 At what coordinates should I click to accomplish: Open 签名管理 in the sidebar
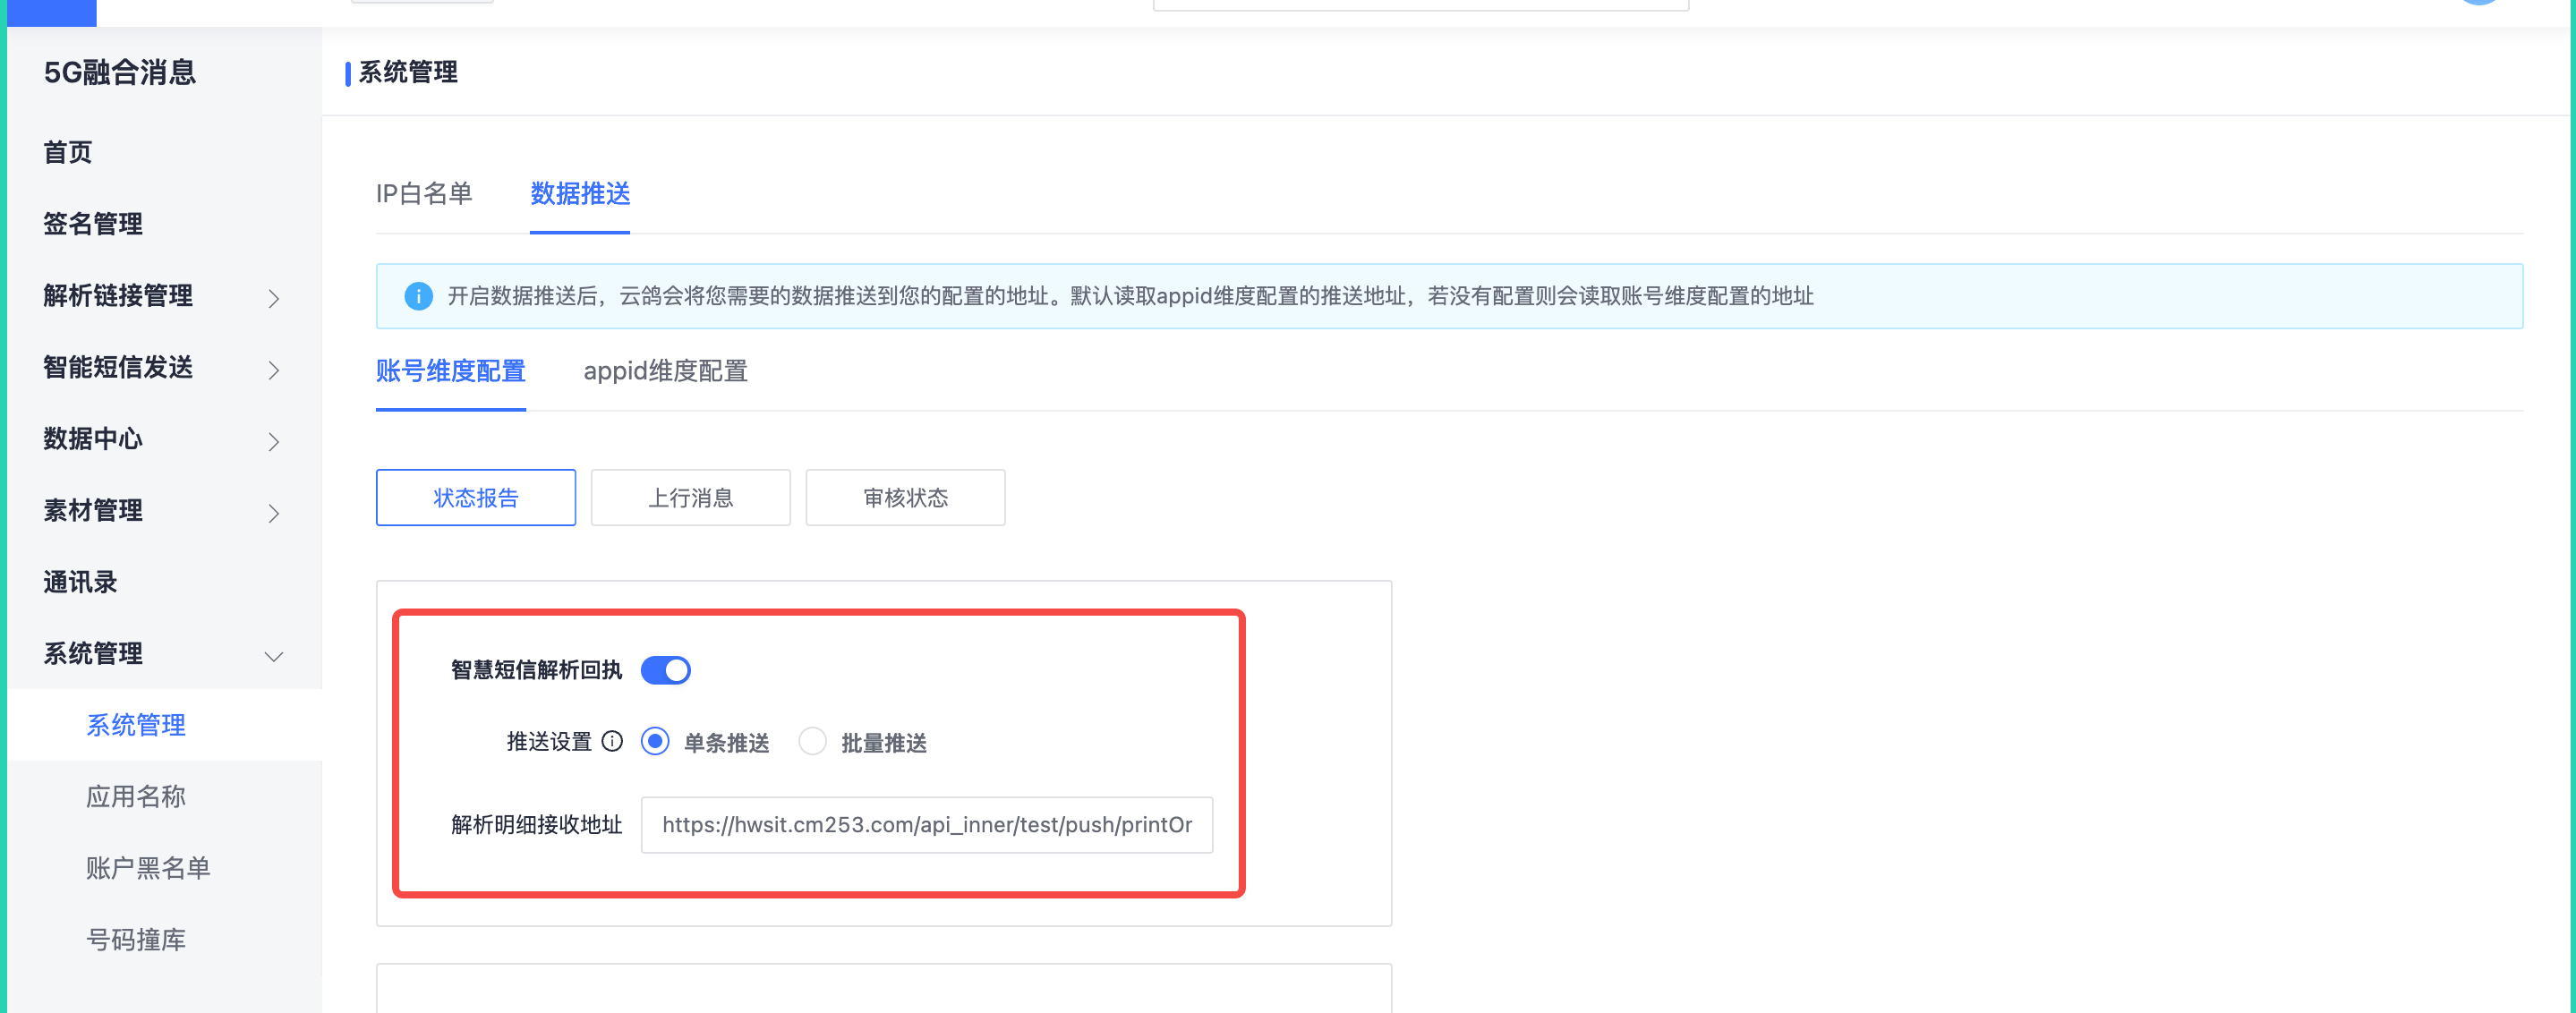click(x=93, y=224)
